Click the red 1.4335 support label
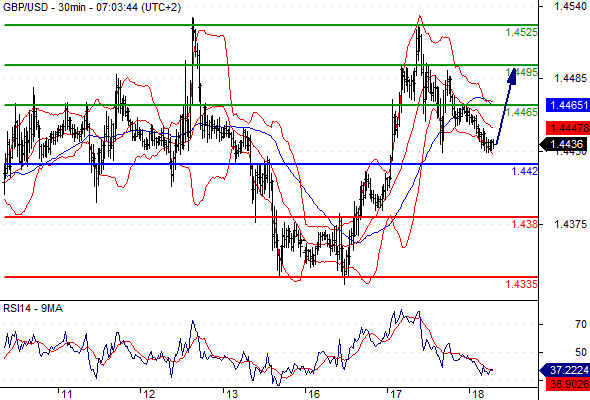The width and height of the screenshot is (590, 400). pos(522,284)
